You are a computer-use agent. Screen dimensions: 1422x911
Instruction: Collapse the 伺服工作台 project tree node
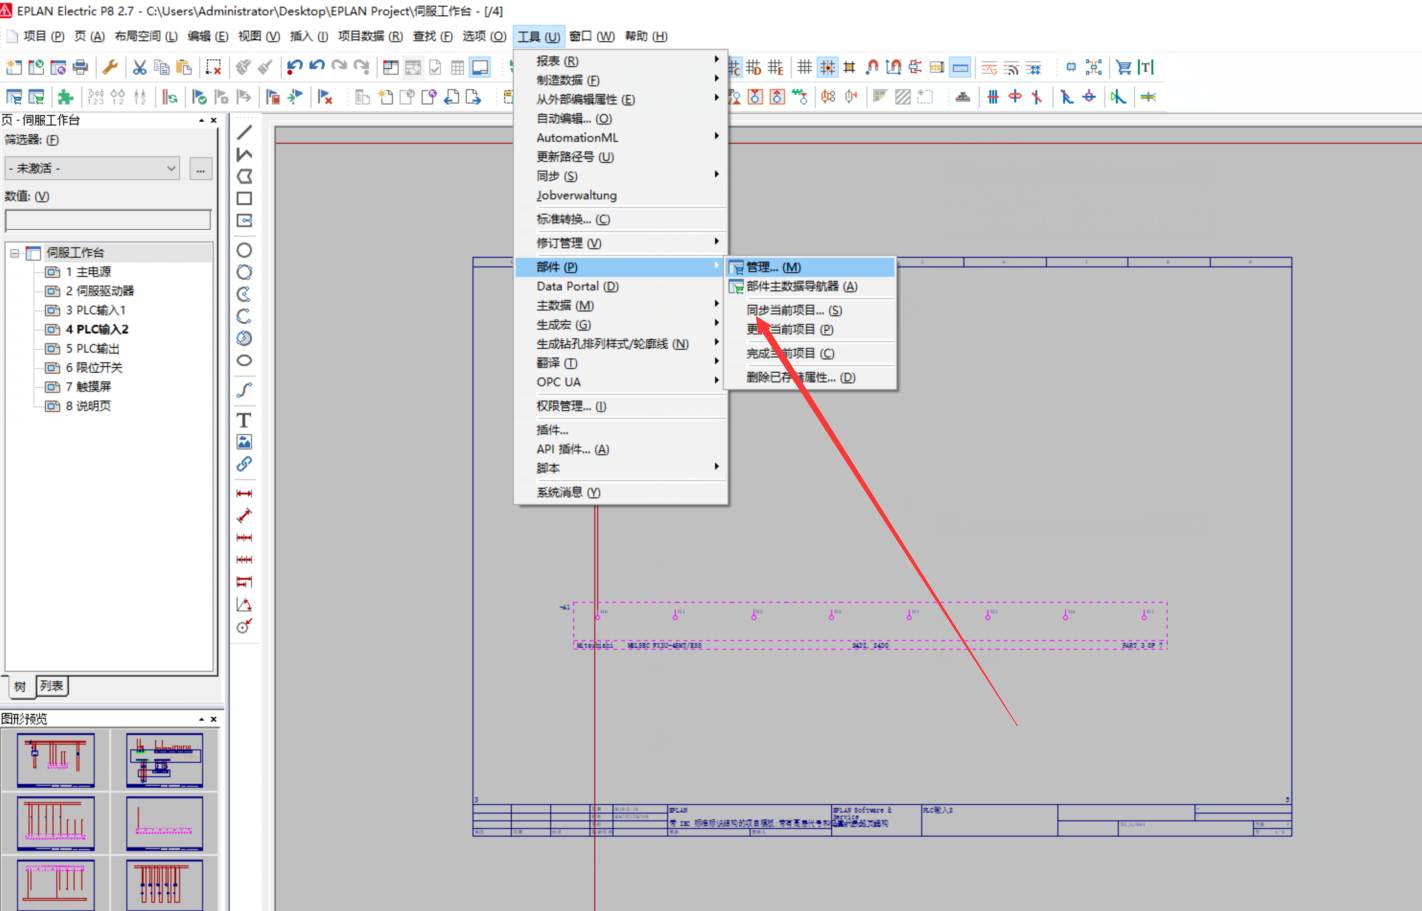coord(15,253)
